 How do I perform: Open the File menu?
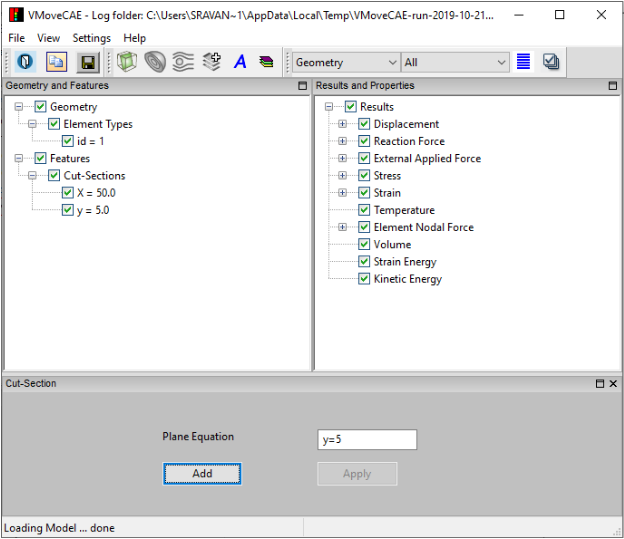[x=16, y=38]
